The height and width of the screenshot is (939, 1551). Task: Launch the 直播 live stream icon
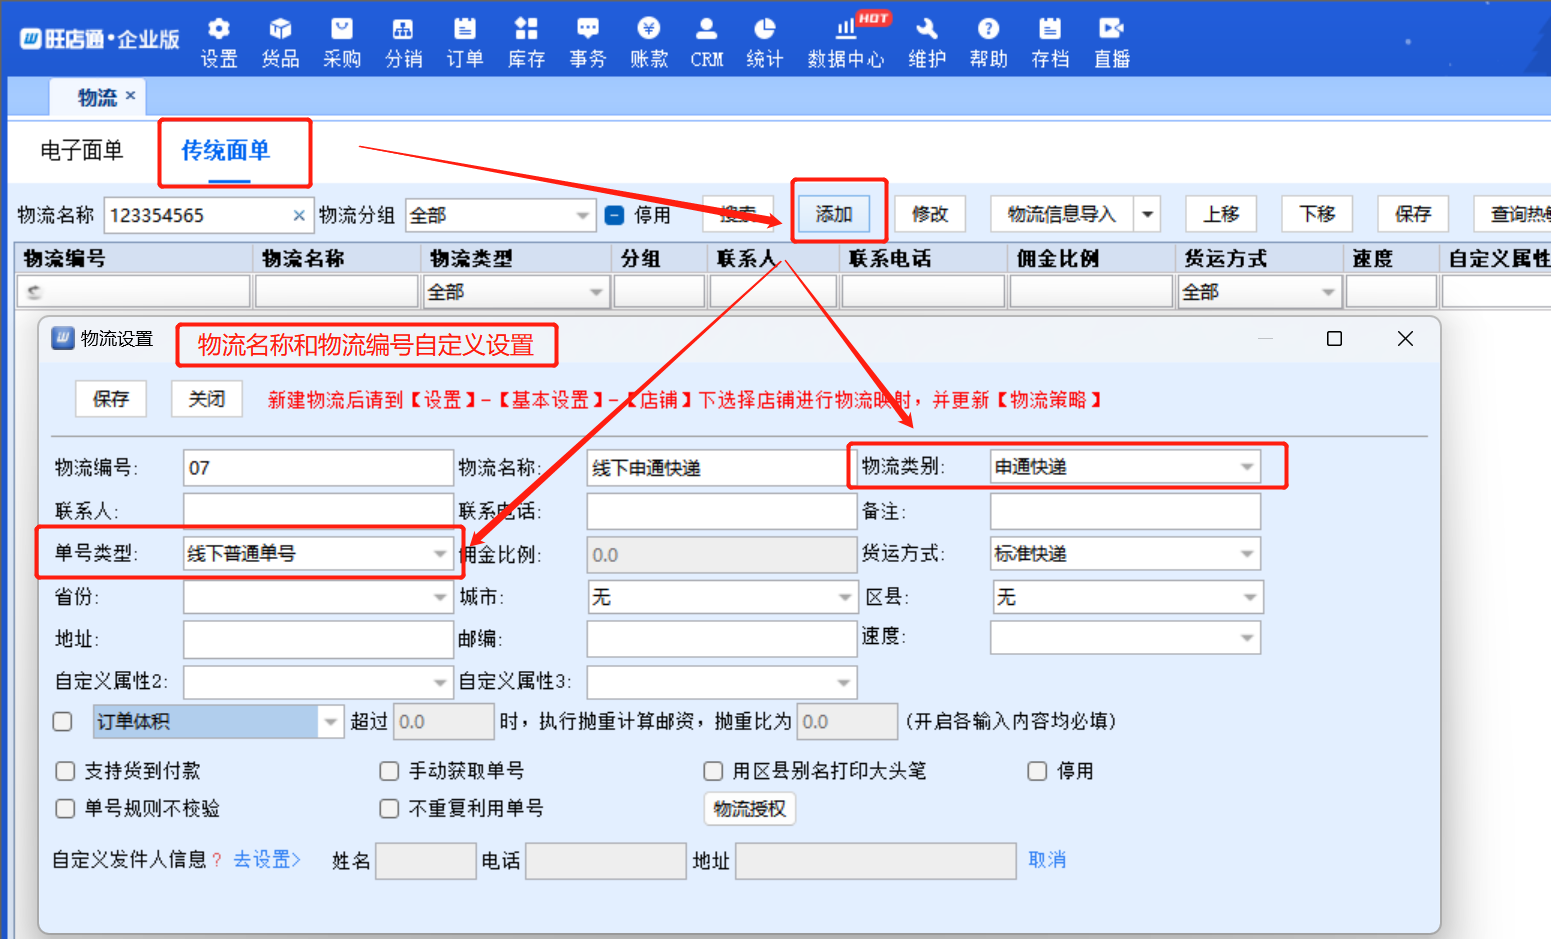click(x=1111, y=42)
